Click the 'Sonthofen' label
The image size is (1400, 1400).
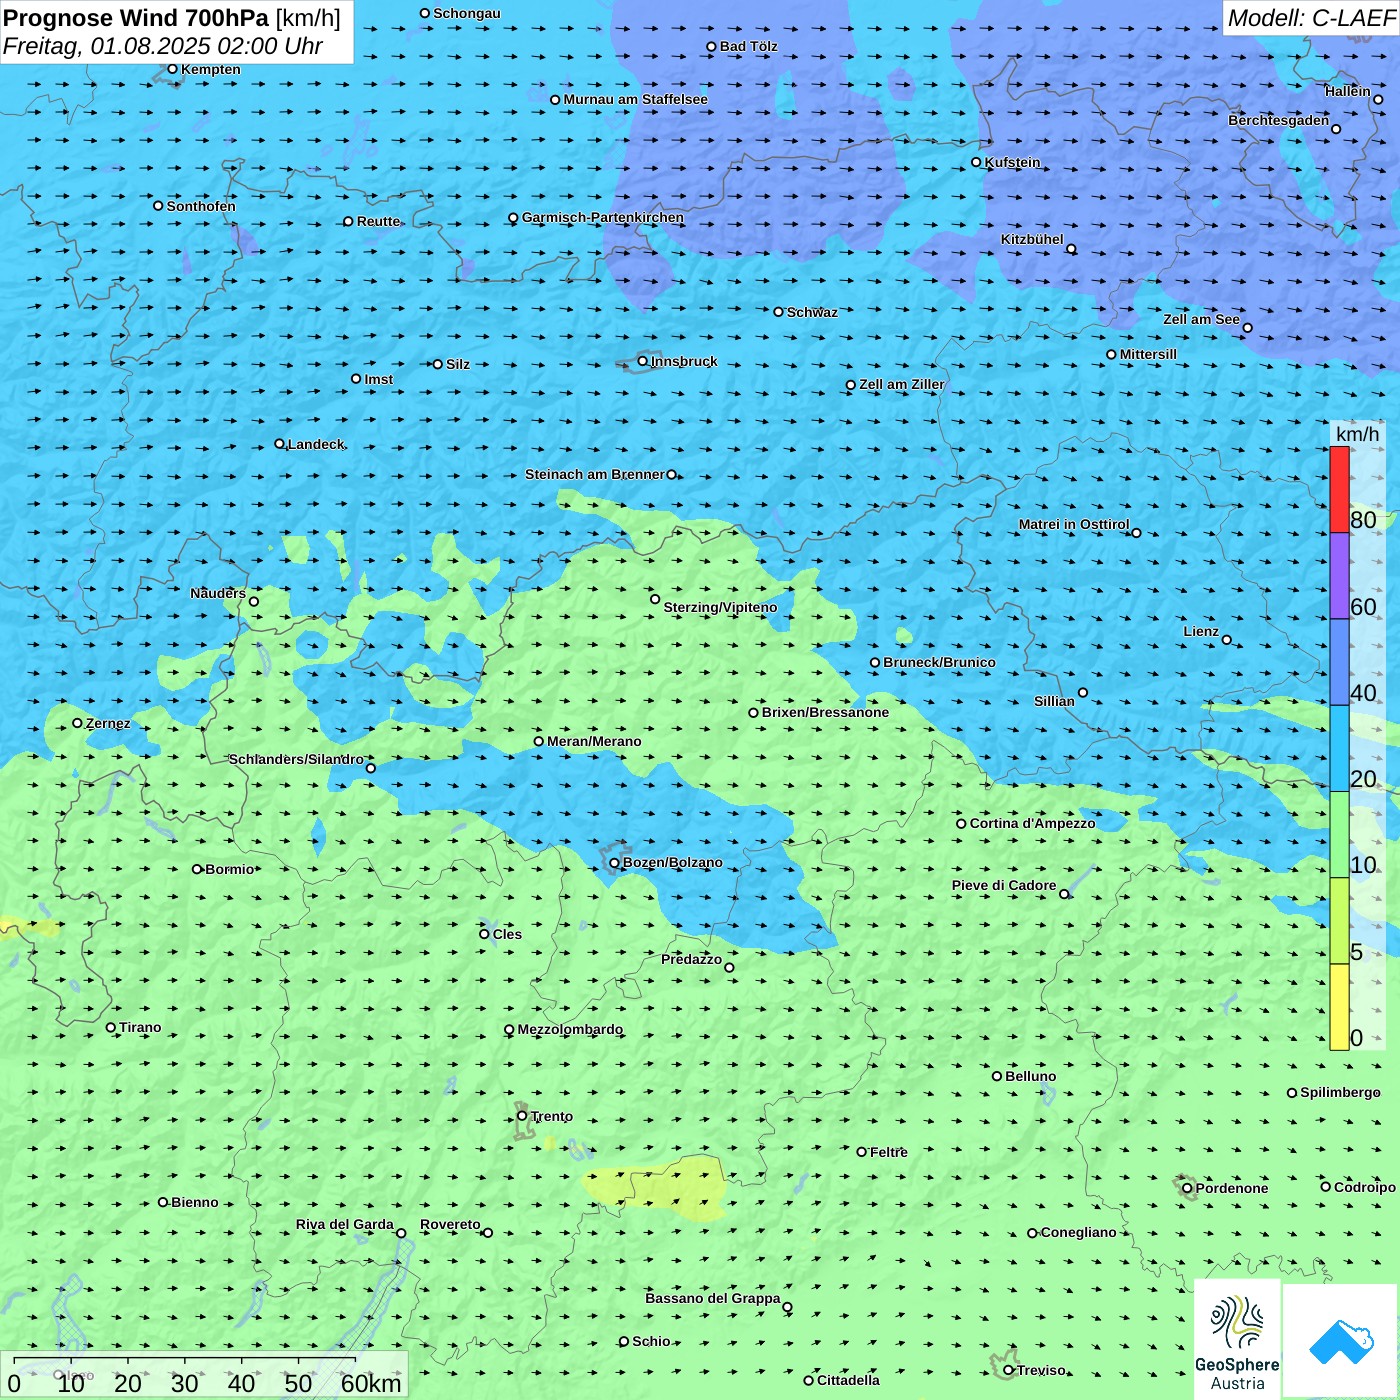point(202,206)
